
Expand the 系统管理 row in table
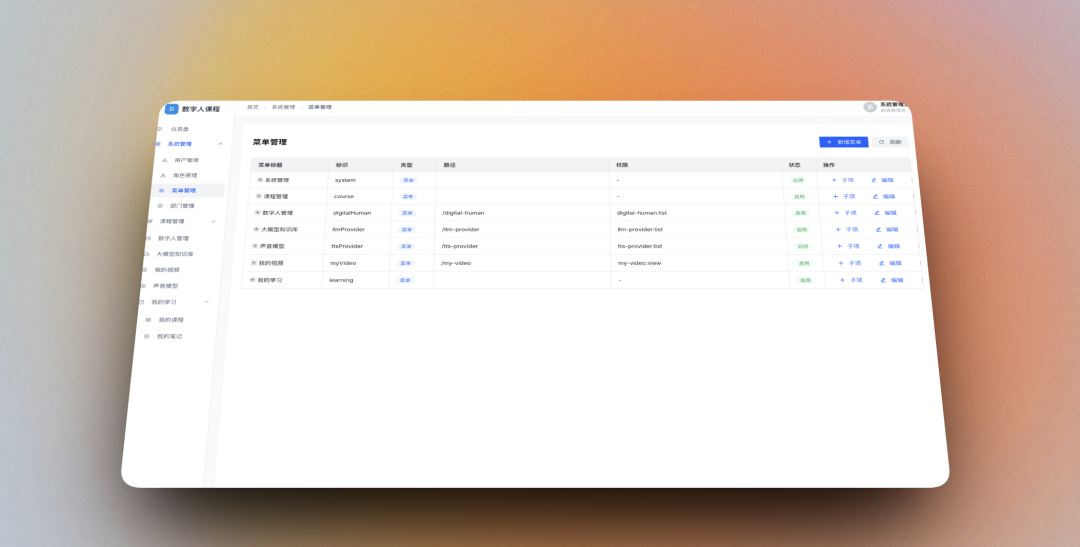(x=260, y=180)
